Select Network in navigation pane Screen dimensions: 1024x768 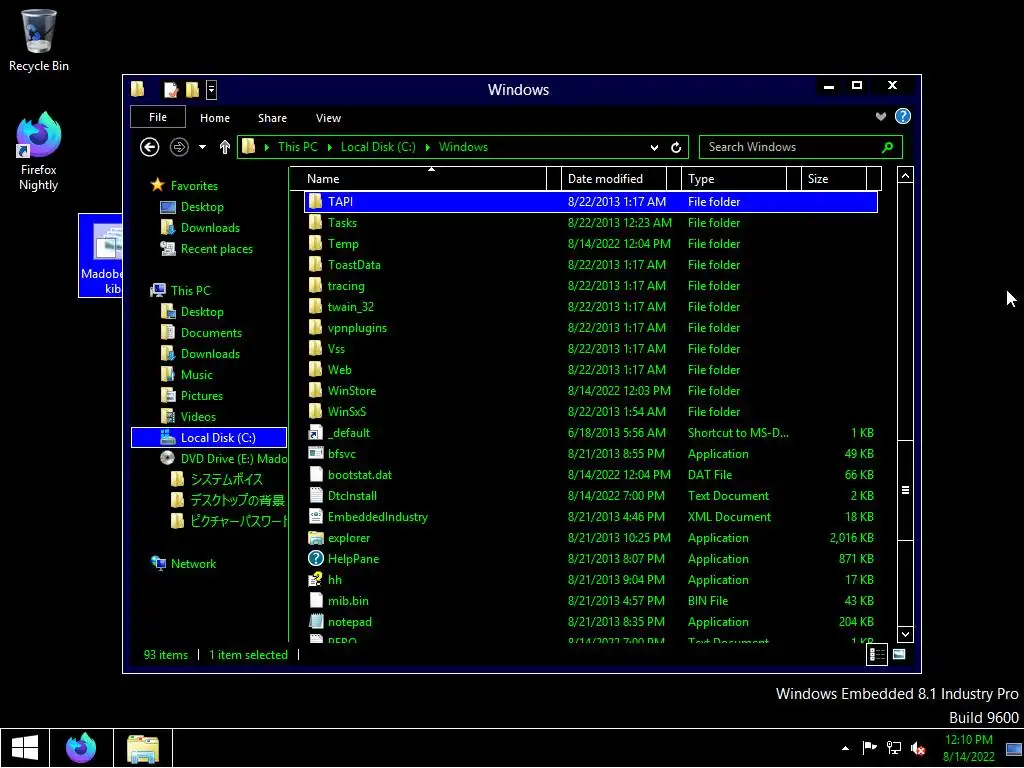[x=193, y=564]
